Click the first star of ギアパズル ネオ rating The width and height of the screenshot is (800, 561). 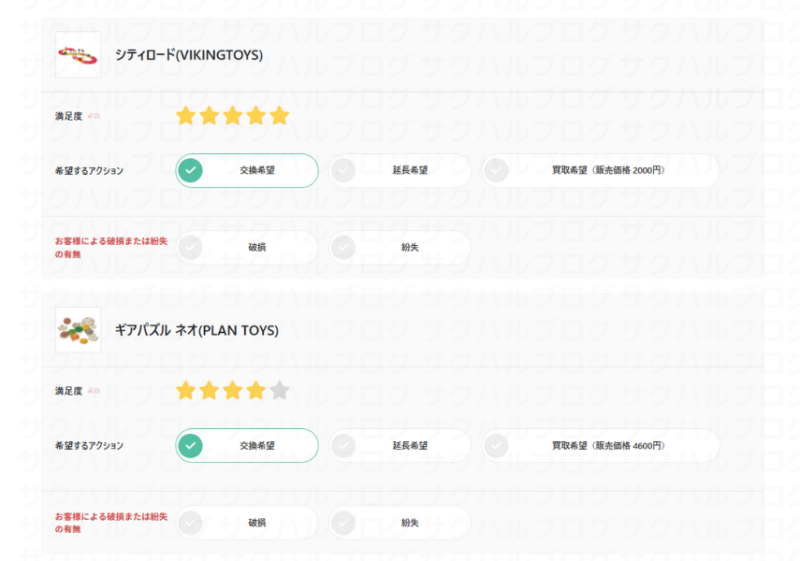click(186, 391)
